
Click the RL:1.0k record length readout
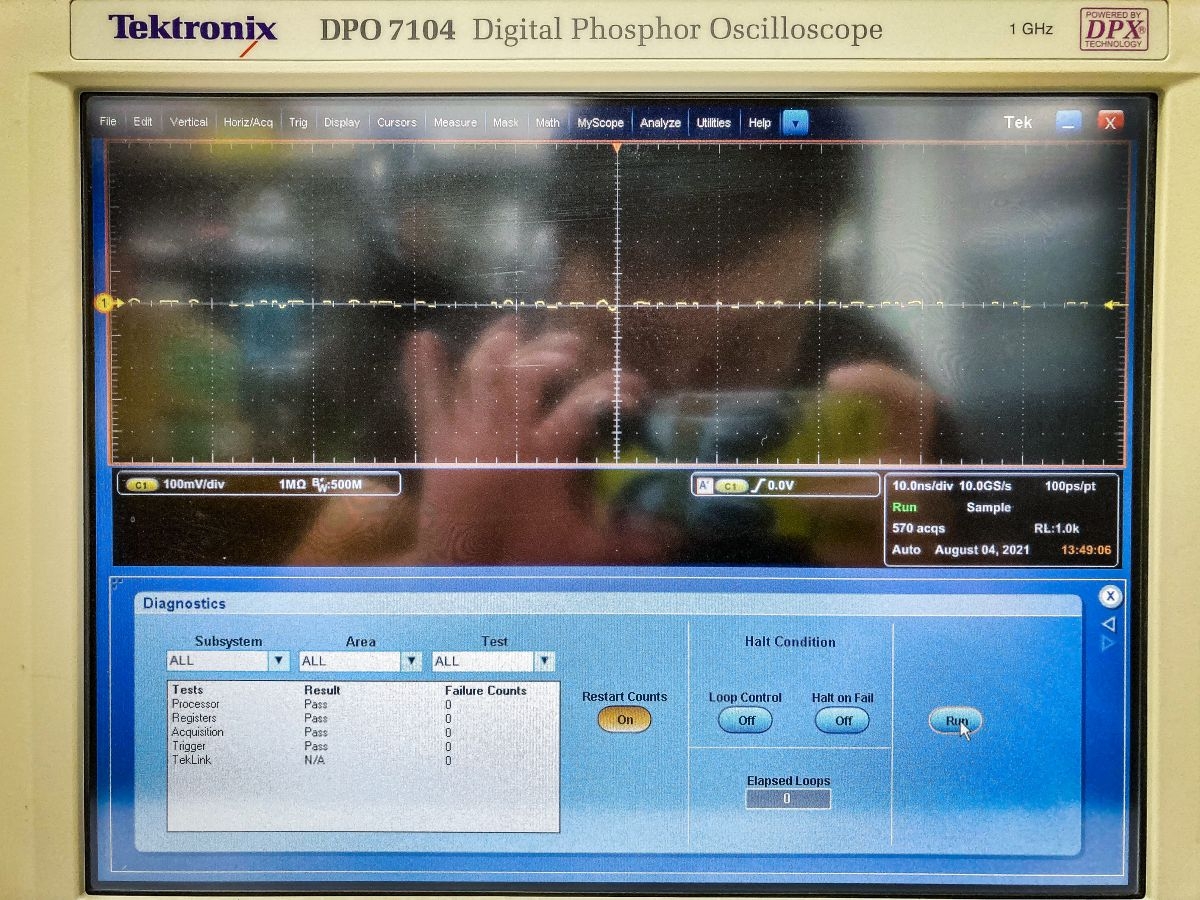point(1056,528)
